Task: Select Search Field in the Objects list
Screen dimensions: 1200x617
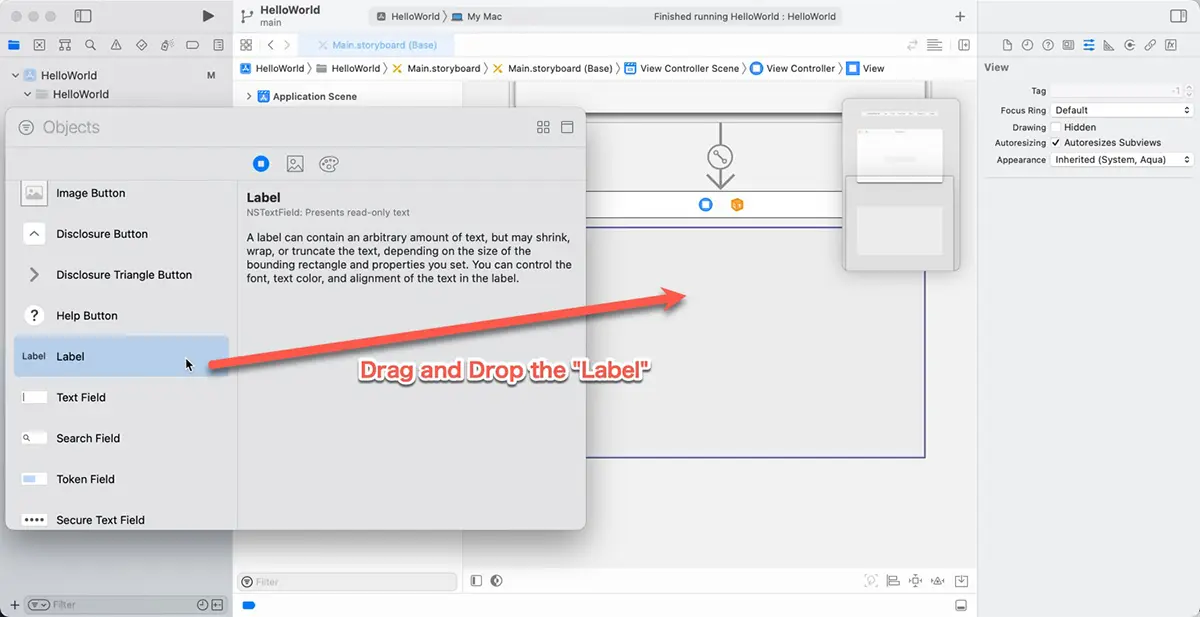Action: 122,438
